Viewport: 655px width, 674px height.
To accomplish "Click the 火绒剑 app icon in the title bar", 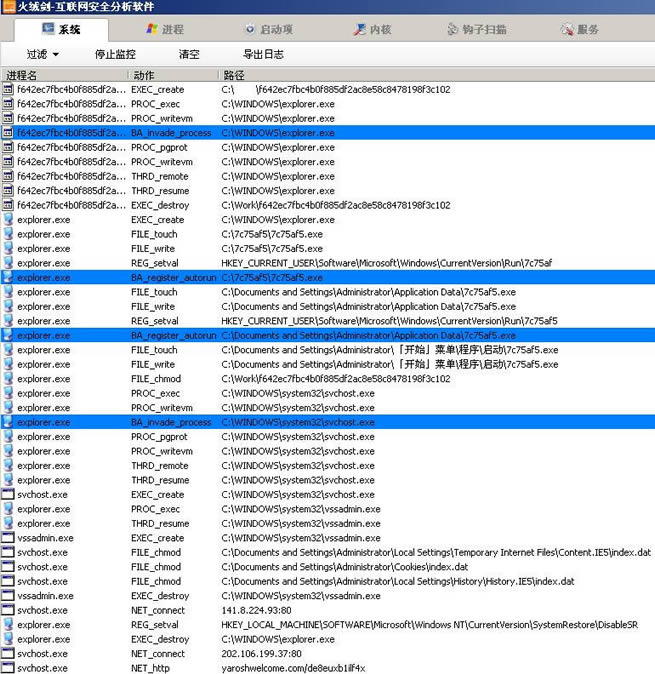I will [x=9, y=7].
